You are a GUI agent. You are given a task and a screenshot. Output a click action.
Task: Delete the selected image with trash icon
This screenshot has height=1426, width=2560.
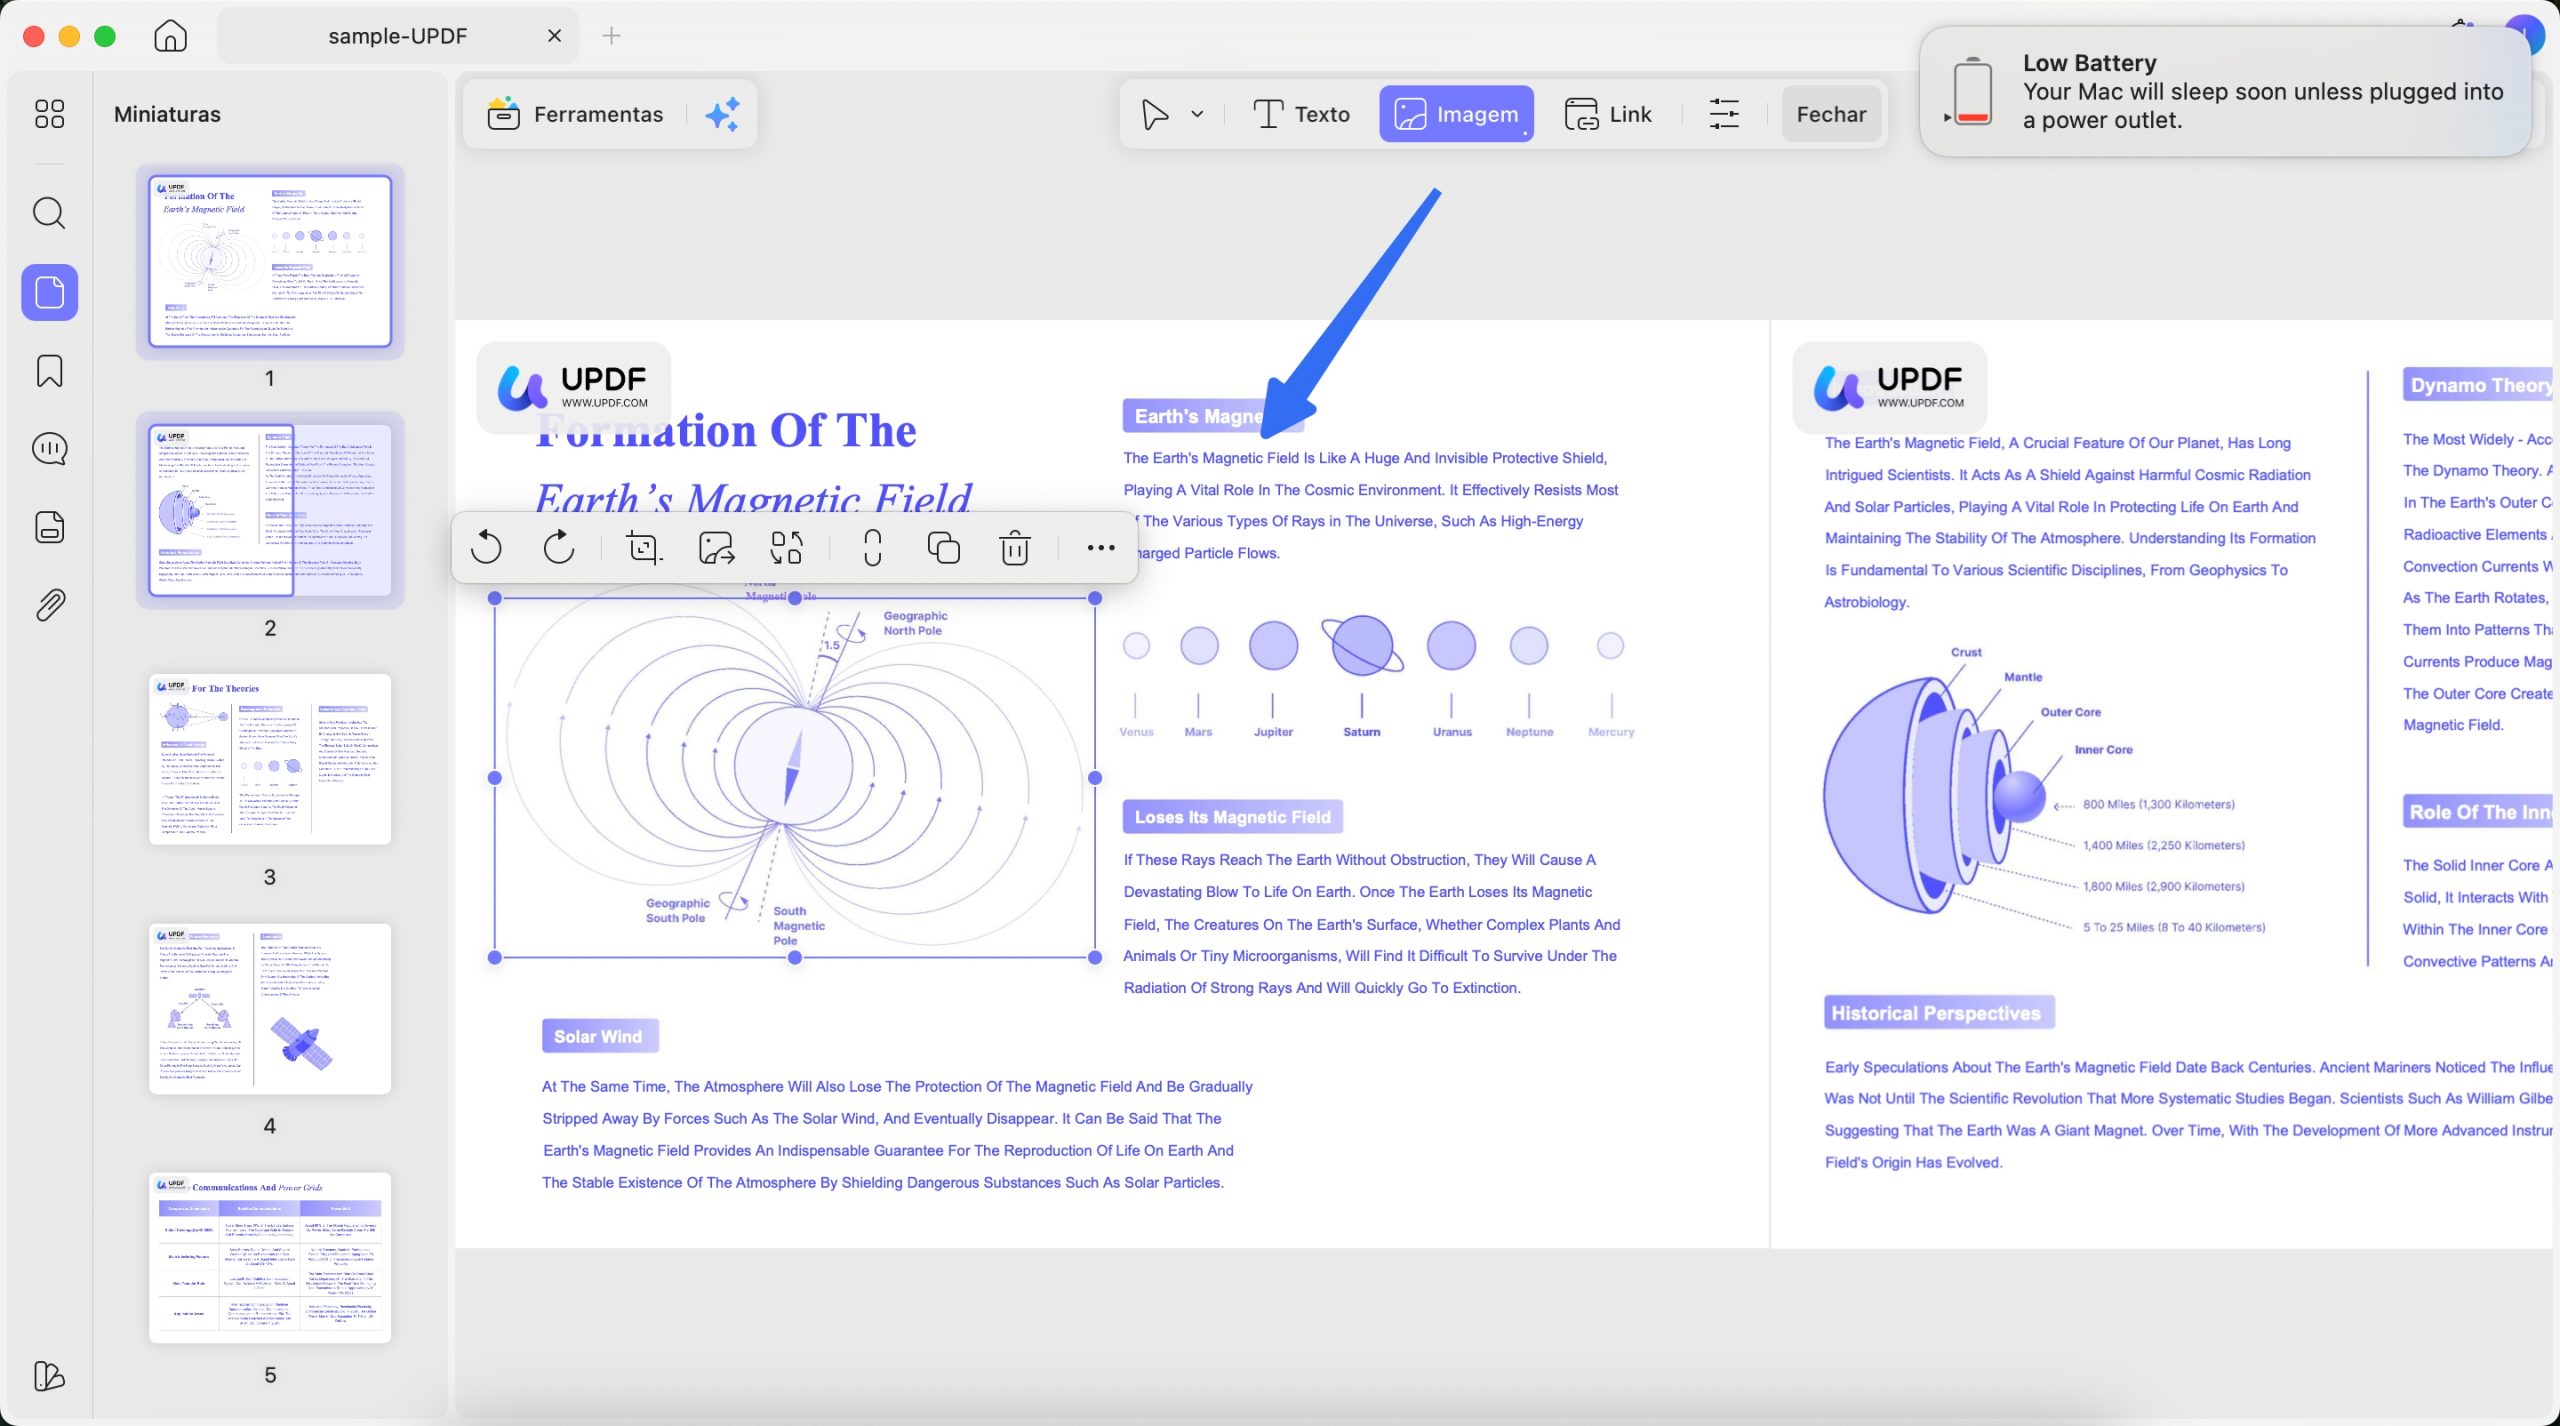pyautogui.click(x=1015, y=548)
